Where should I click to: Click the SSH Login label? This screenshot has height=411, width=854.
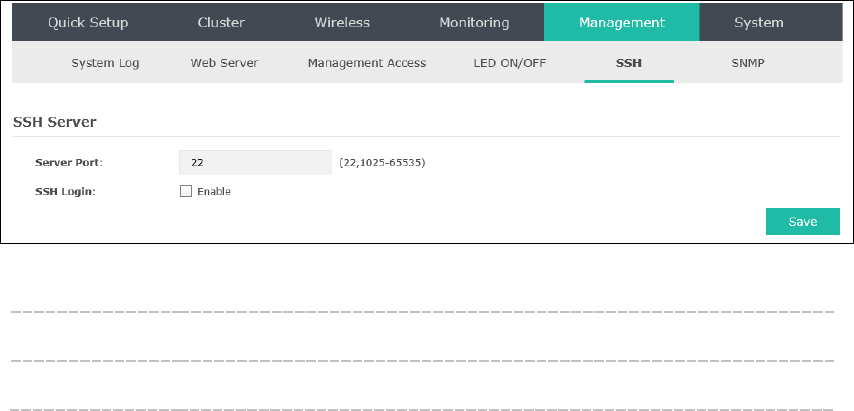65,192
